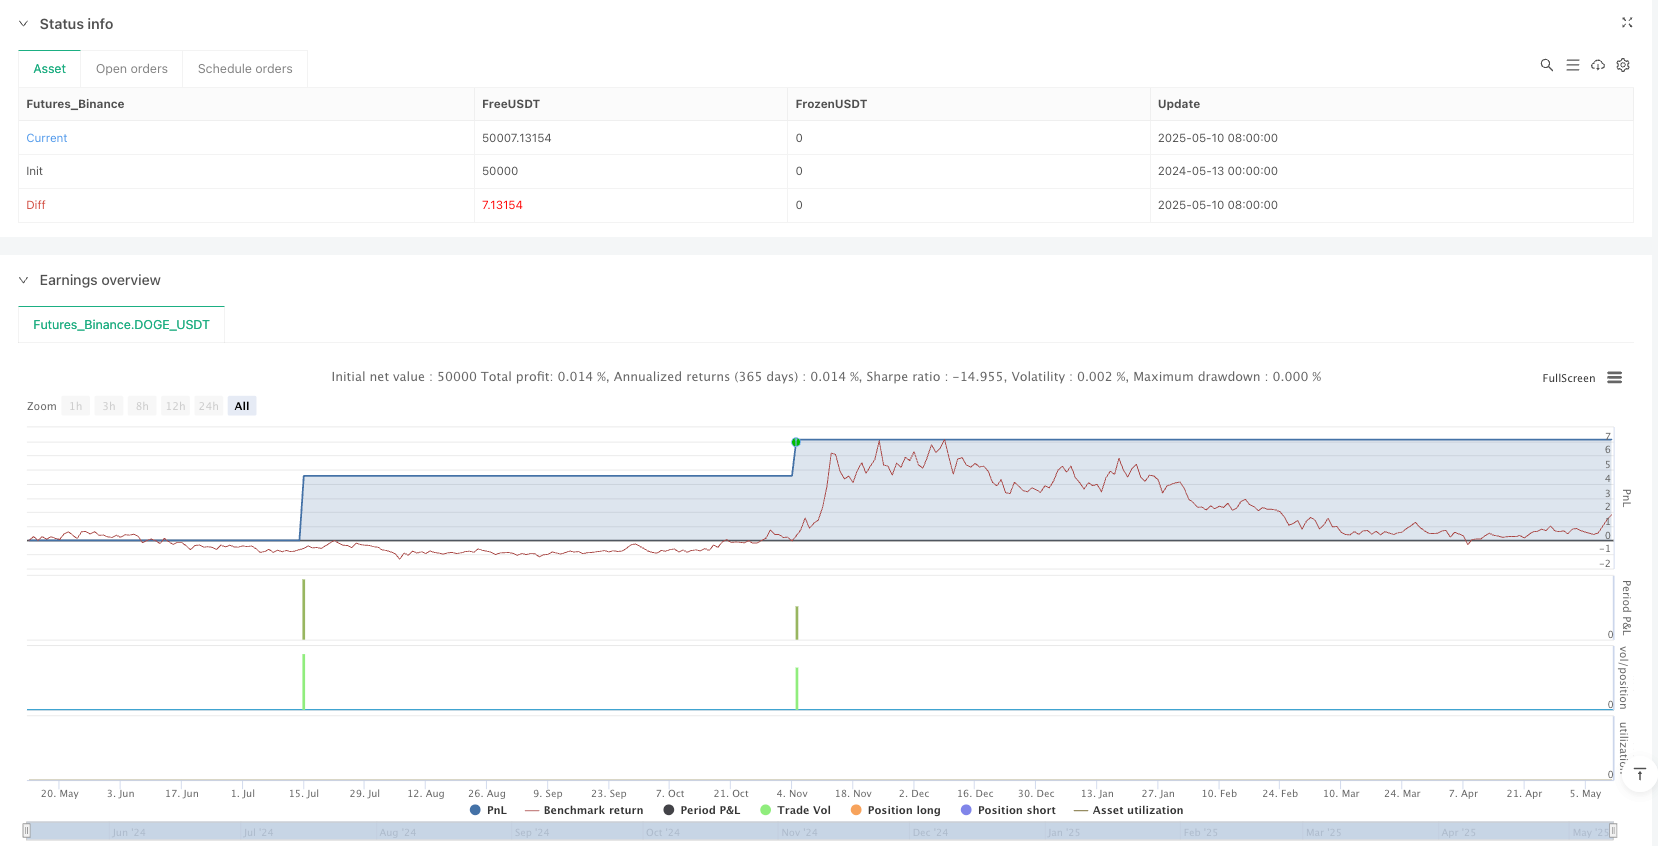Toggle the PnL series in legend
The width and height of the screenshot is (1658, 846).
coord(488,810)
